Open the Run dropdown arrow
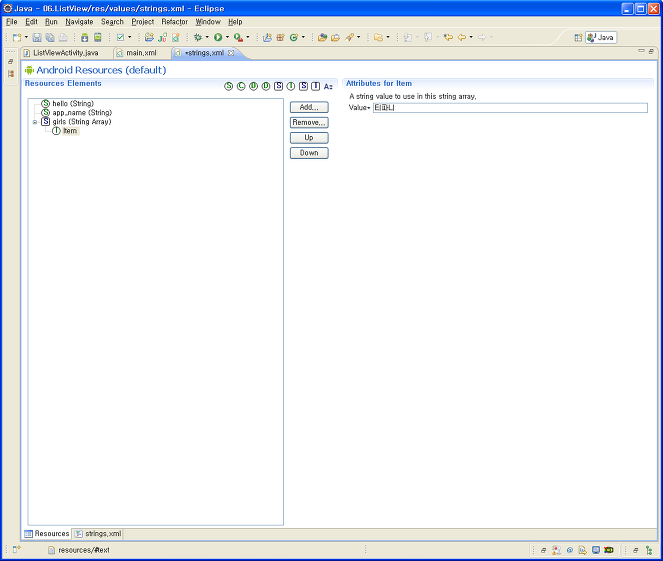The width and height of the screenshot is (663, 561). 227,37
